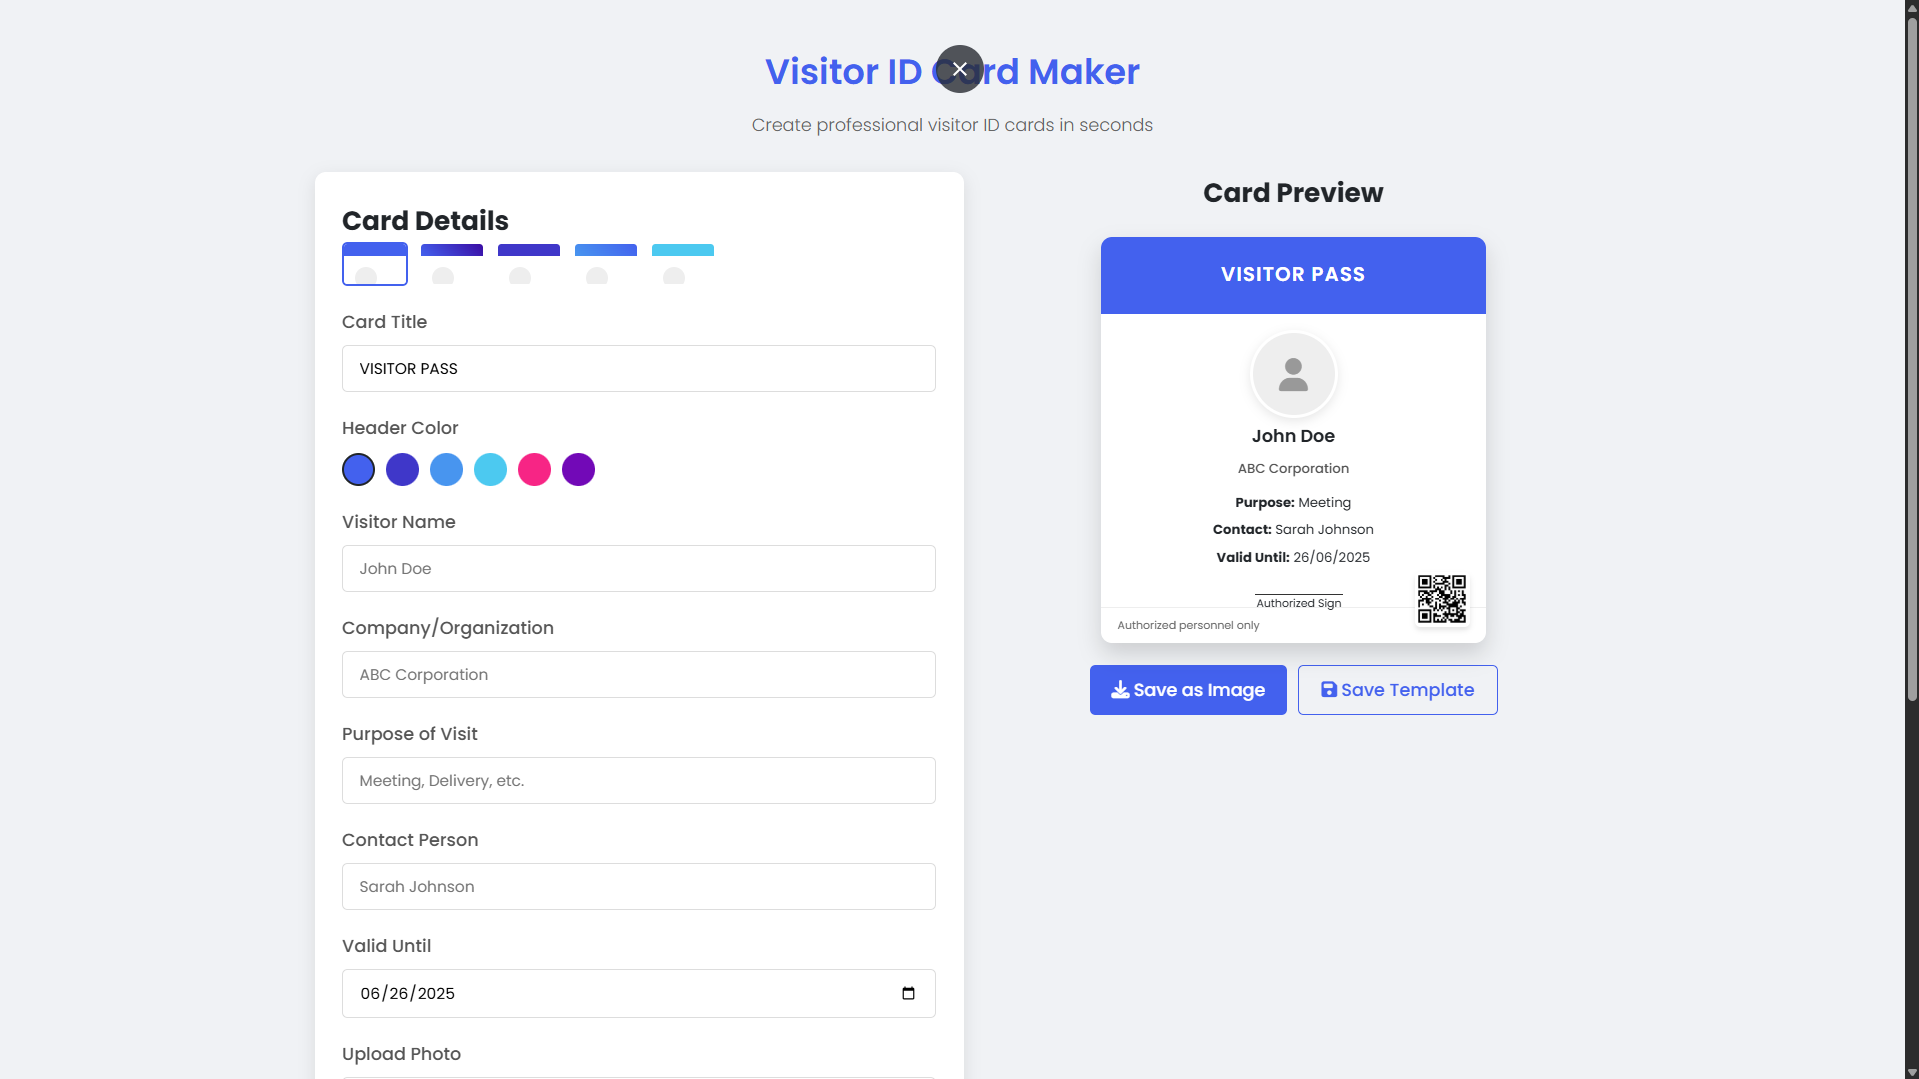The height and width of the screenshot is (1079, 1919).
Task: Click the scrollbar down arrow
Action: (1911, 1072)
